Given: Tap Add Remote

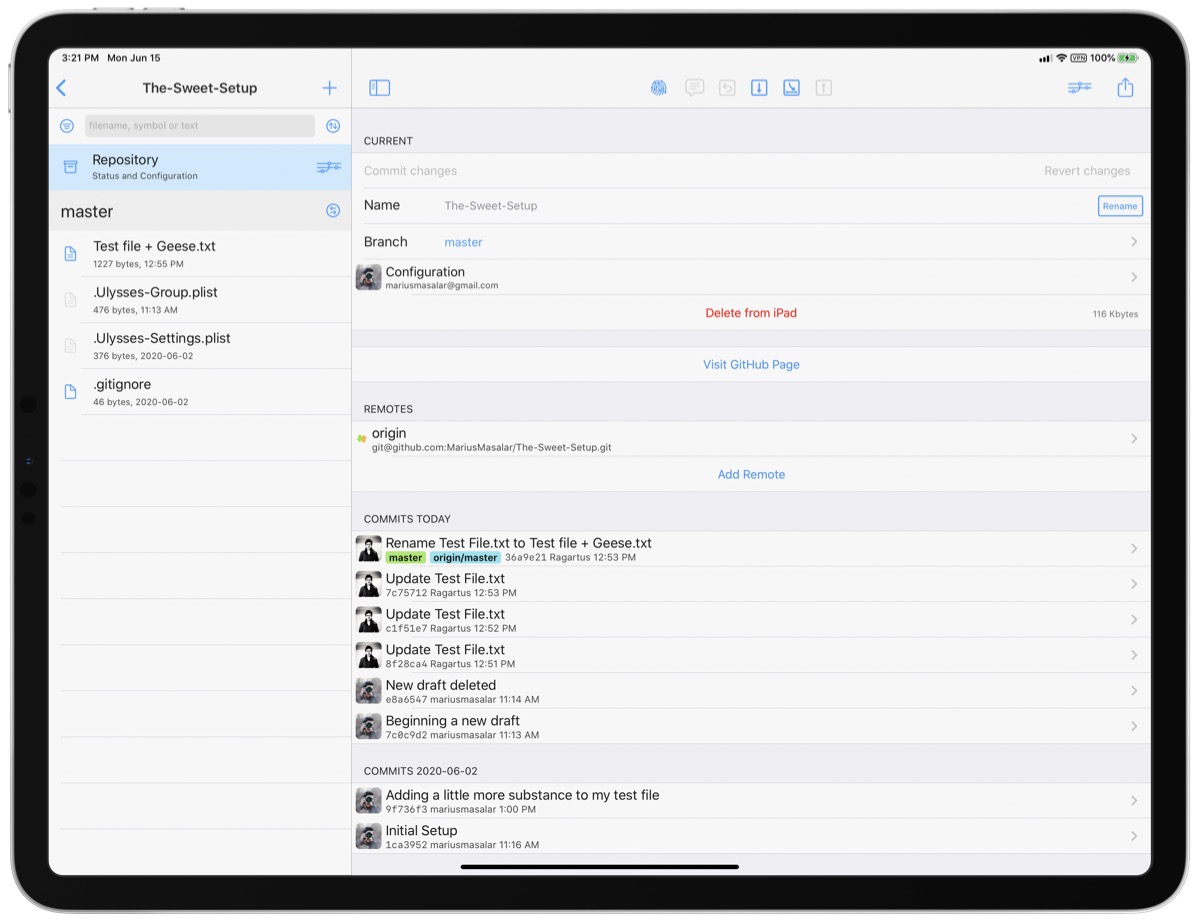Looking at the screenshot, I should click(x=751, y=475).
